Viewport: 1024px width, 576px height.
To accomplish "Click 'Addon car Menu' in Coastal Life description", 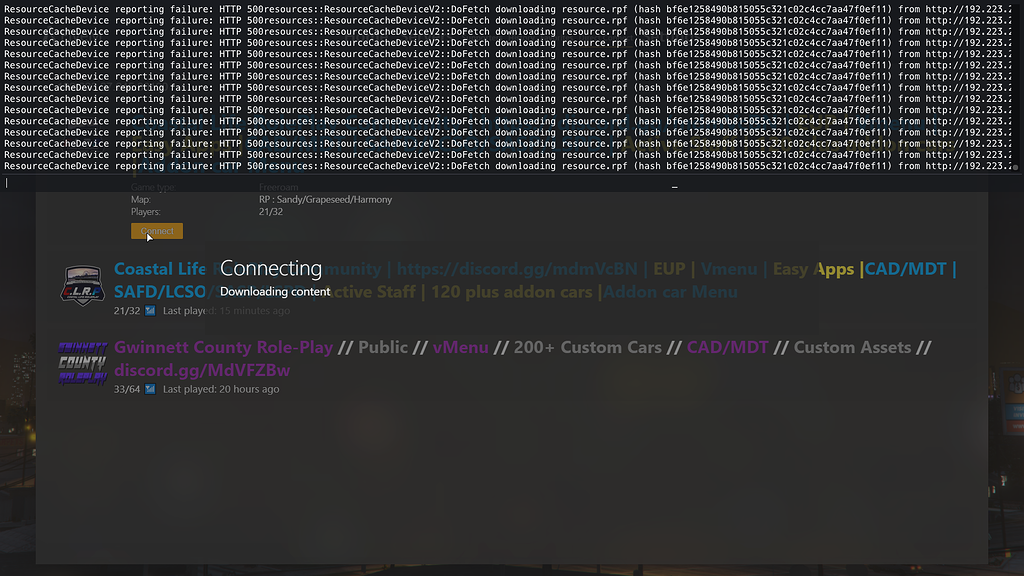I will [x=670, y=292].
